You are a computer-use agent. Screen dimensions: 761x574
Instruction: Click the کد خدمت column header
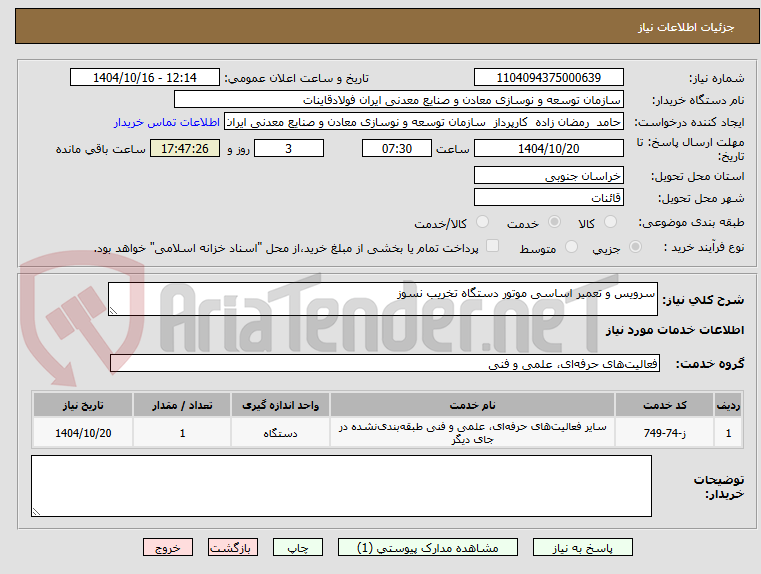pyautogui.click(x=664, y=405)
